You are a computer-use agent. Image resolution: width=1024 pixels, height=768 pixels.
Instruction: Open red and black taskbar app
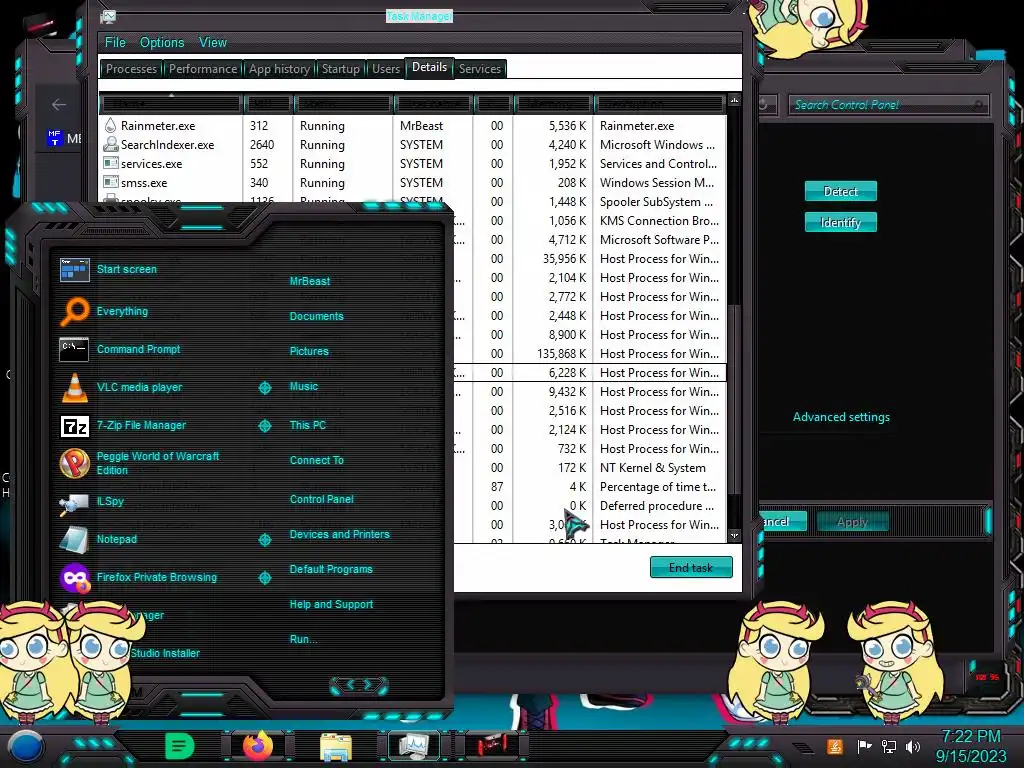(x=492, y=745)
